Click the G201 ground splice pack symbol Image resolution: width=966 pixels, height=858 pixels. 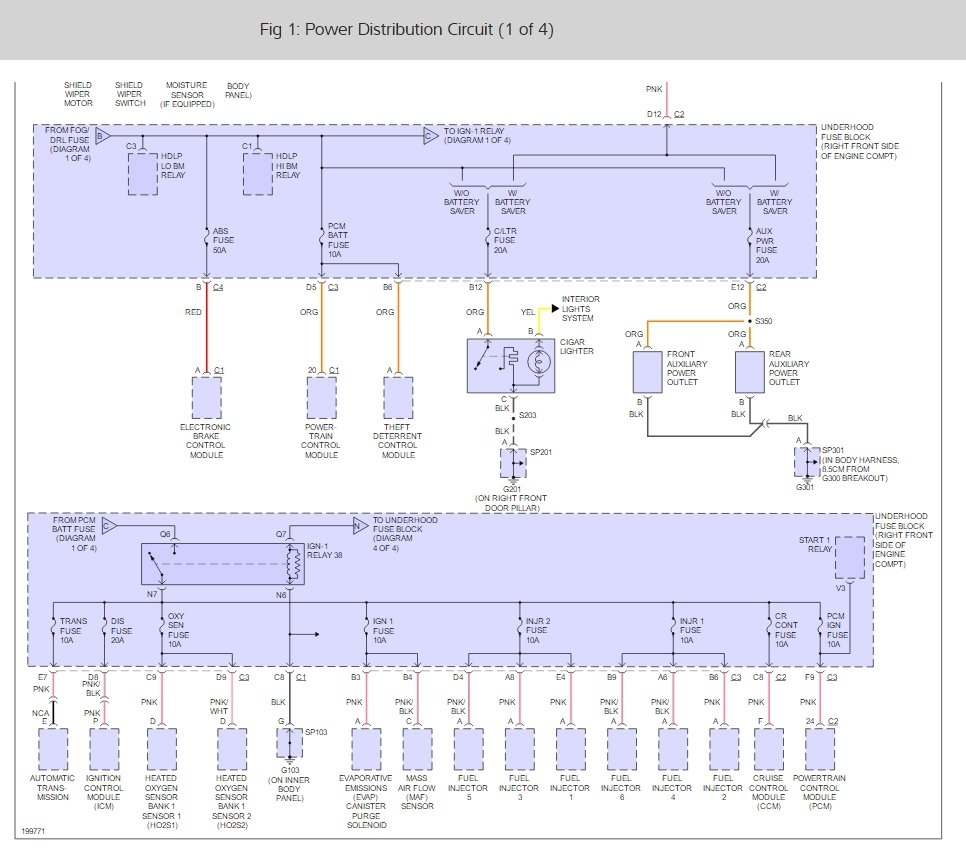(513, 463)
